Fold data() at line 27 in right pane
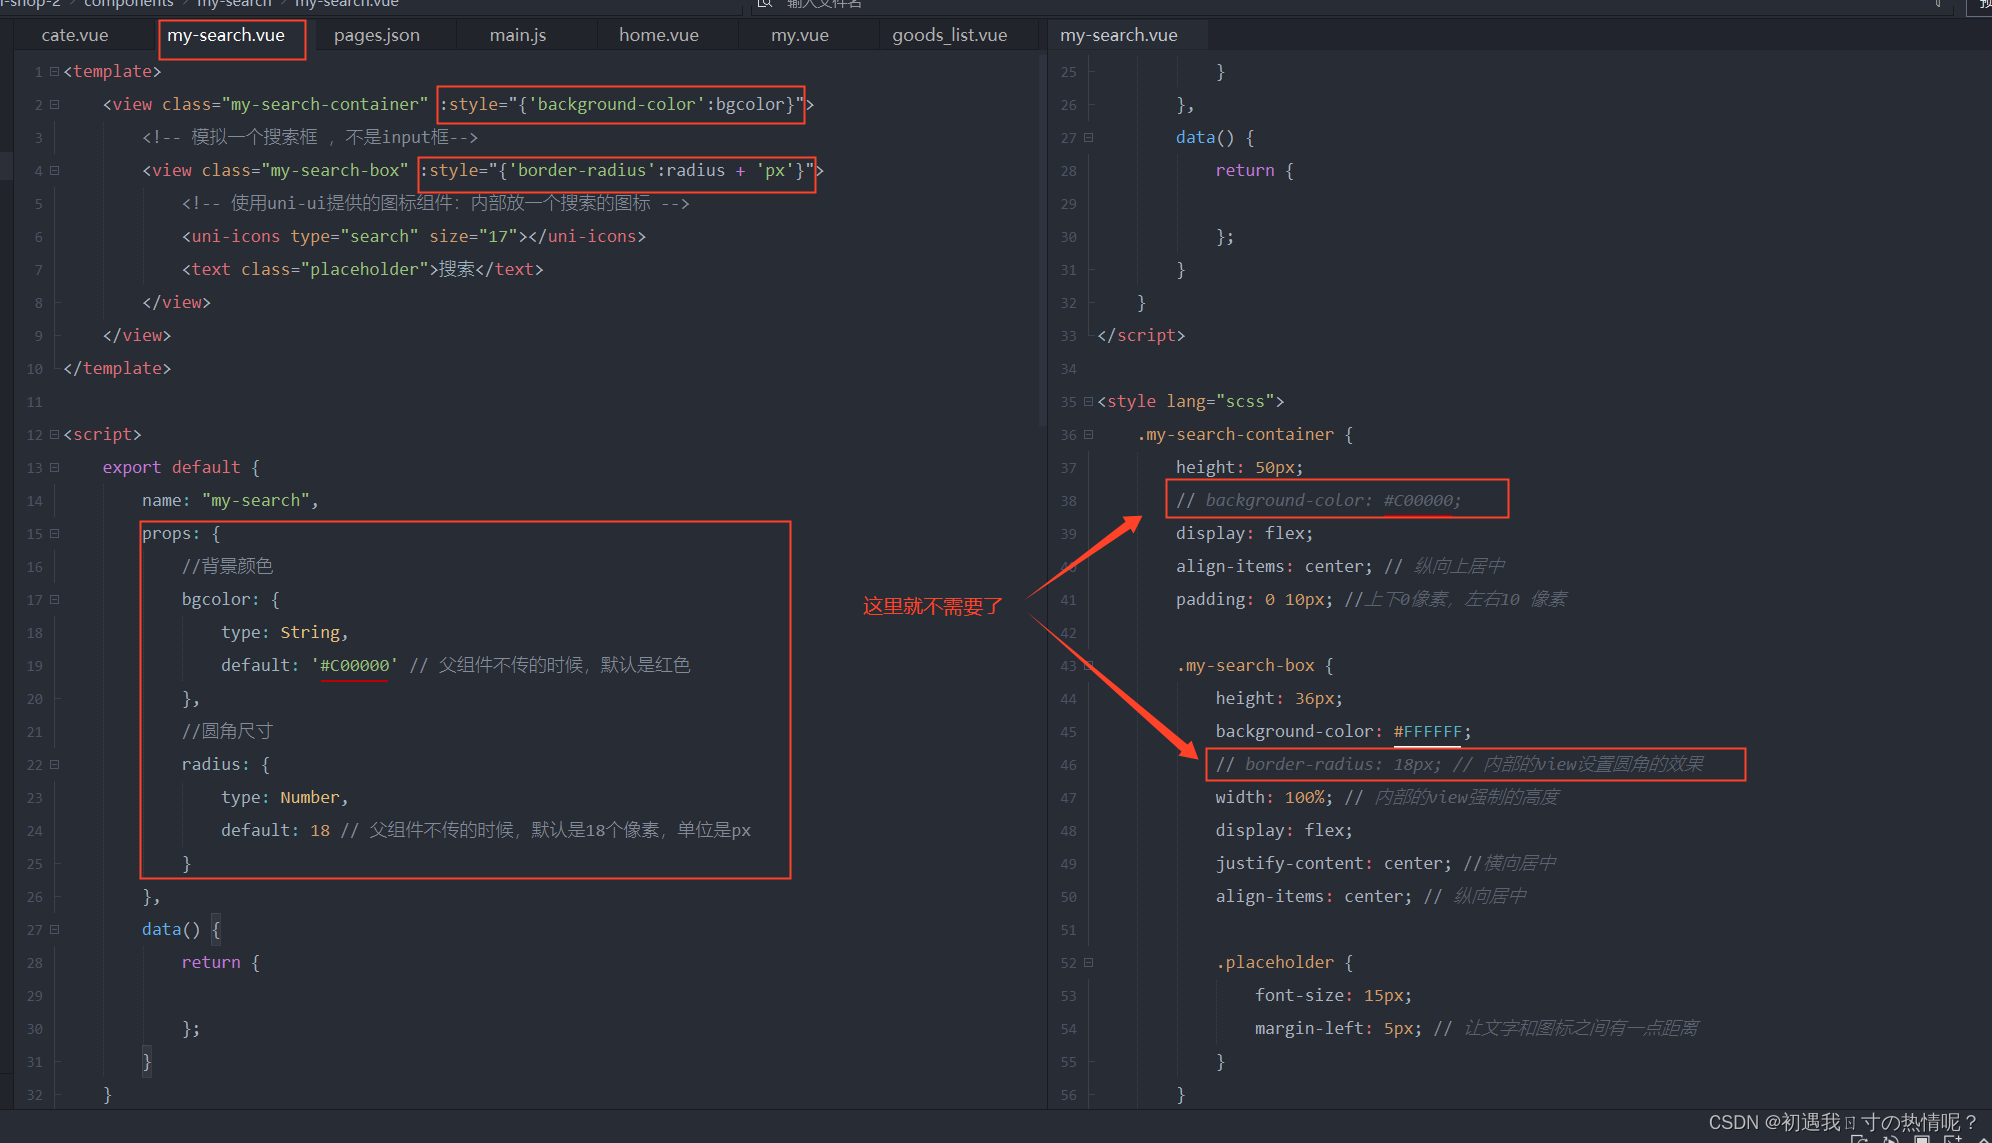The height and width of the screenshot is (1143, 1992). point(1088,138)
